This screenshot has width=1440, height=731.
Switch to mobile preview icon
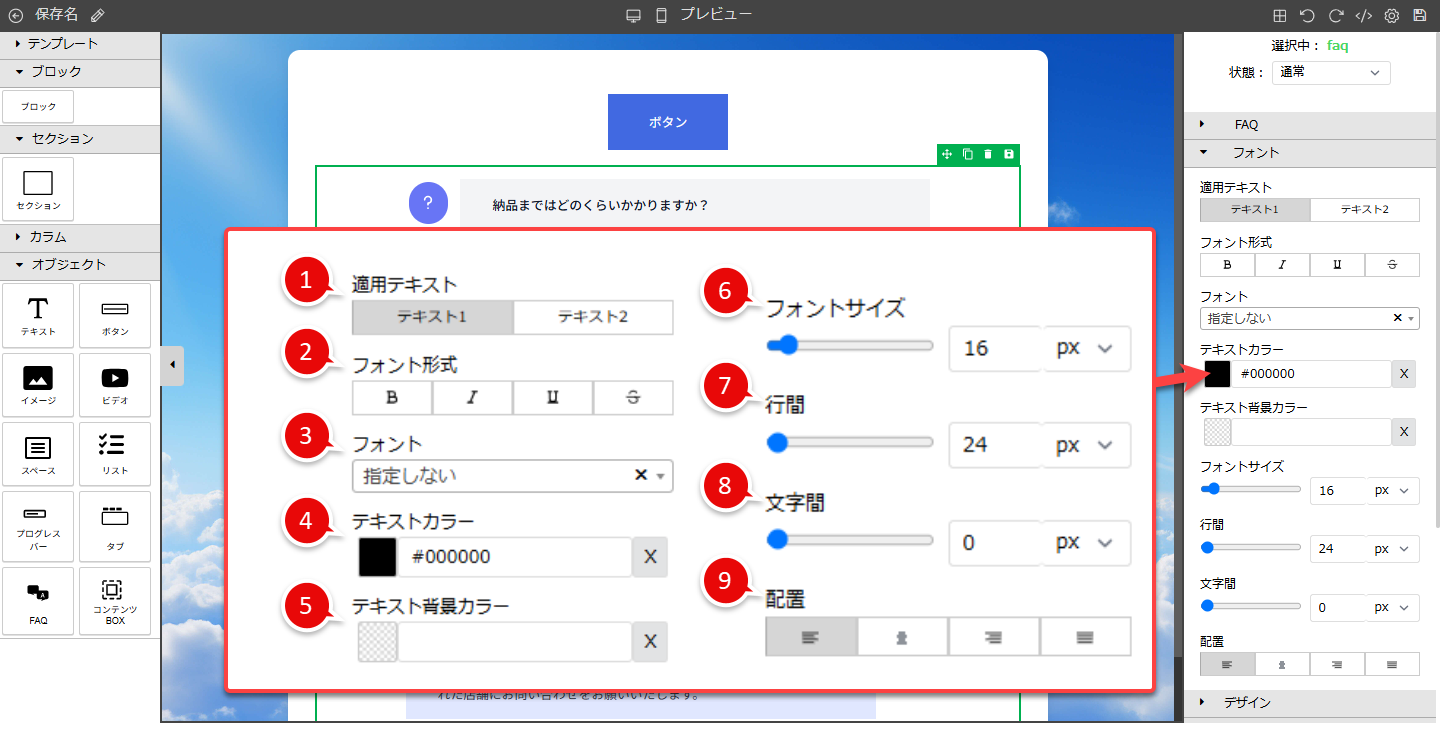(x=661, y=15)
